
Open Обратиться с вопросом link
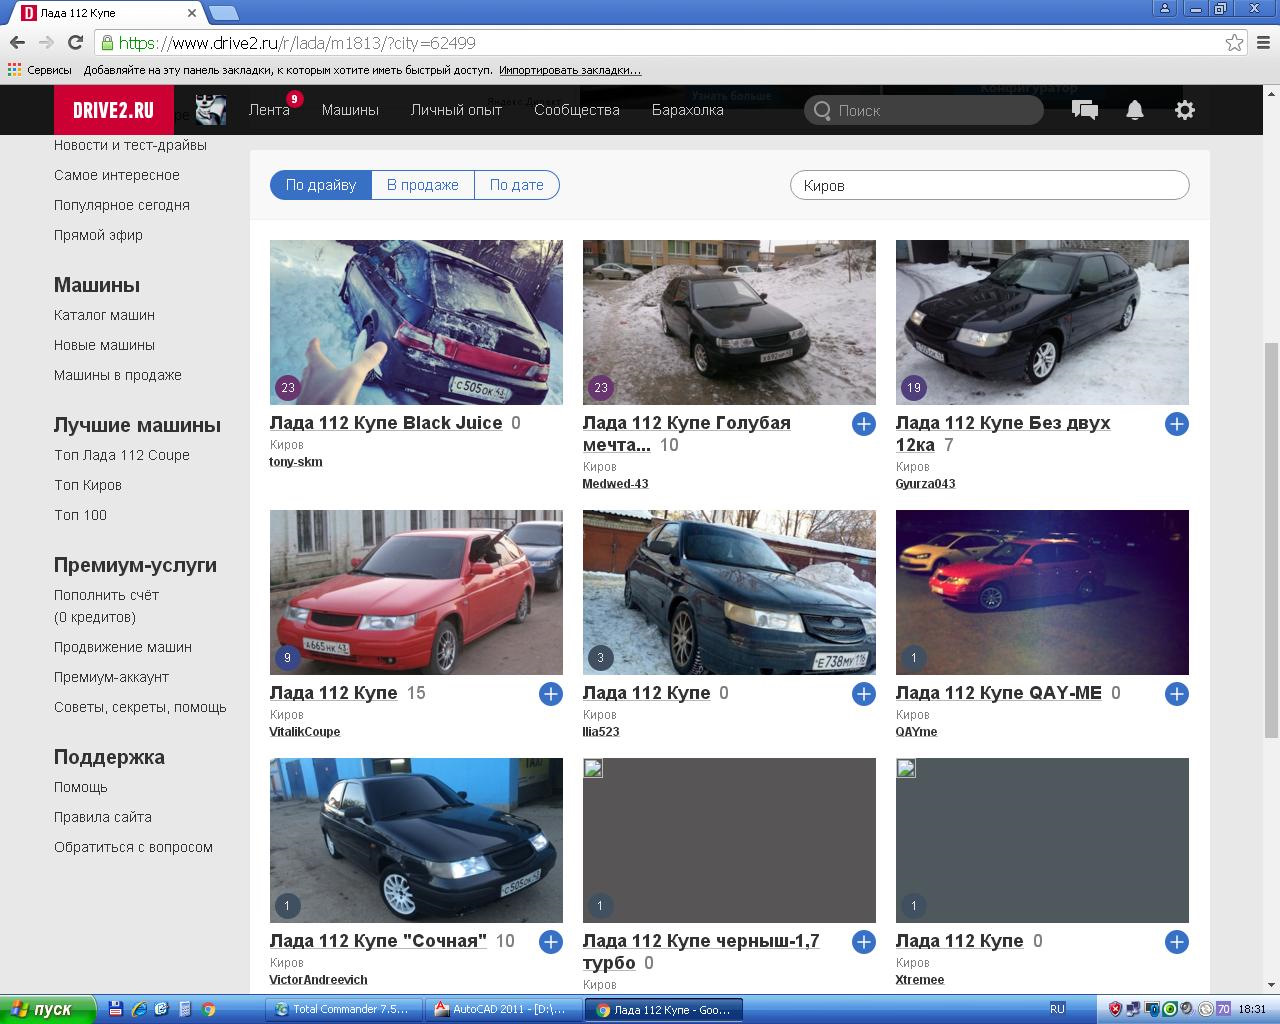point(133,847)
